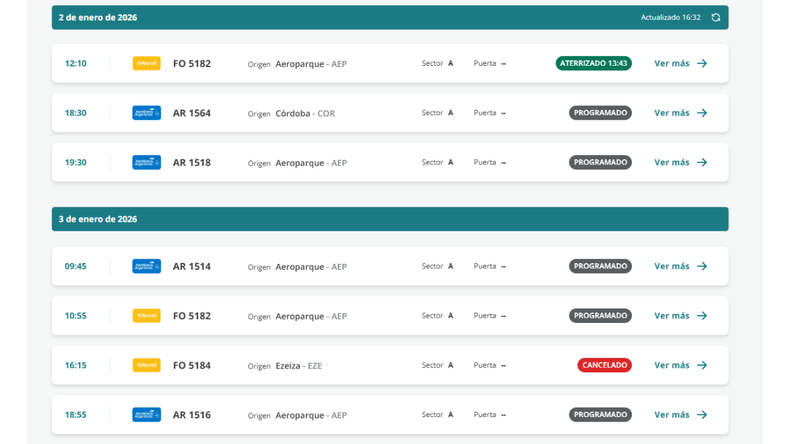Open Ver más for flight AR 1516

(680, 415)
